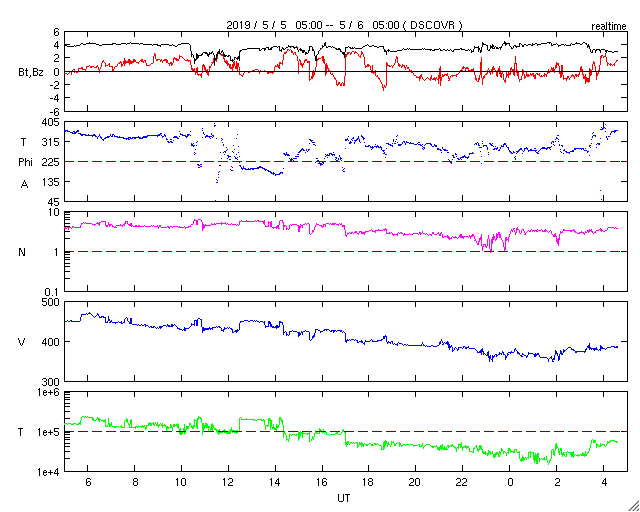This screenshot has height=512, width=640.
Task: Click the "18" hour label on the UT axis
Action: [x=369, y=482]
